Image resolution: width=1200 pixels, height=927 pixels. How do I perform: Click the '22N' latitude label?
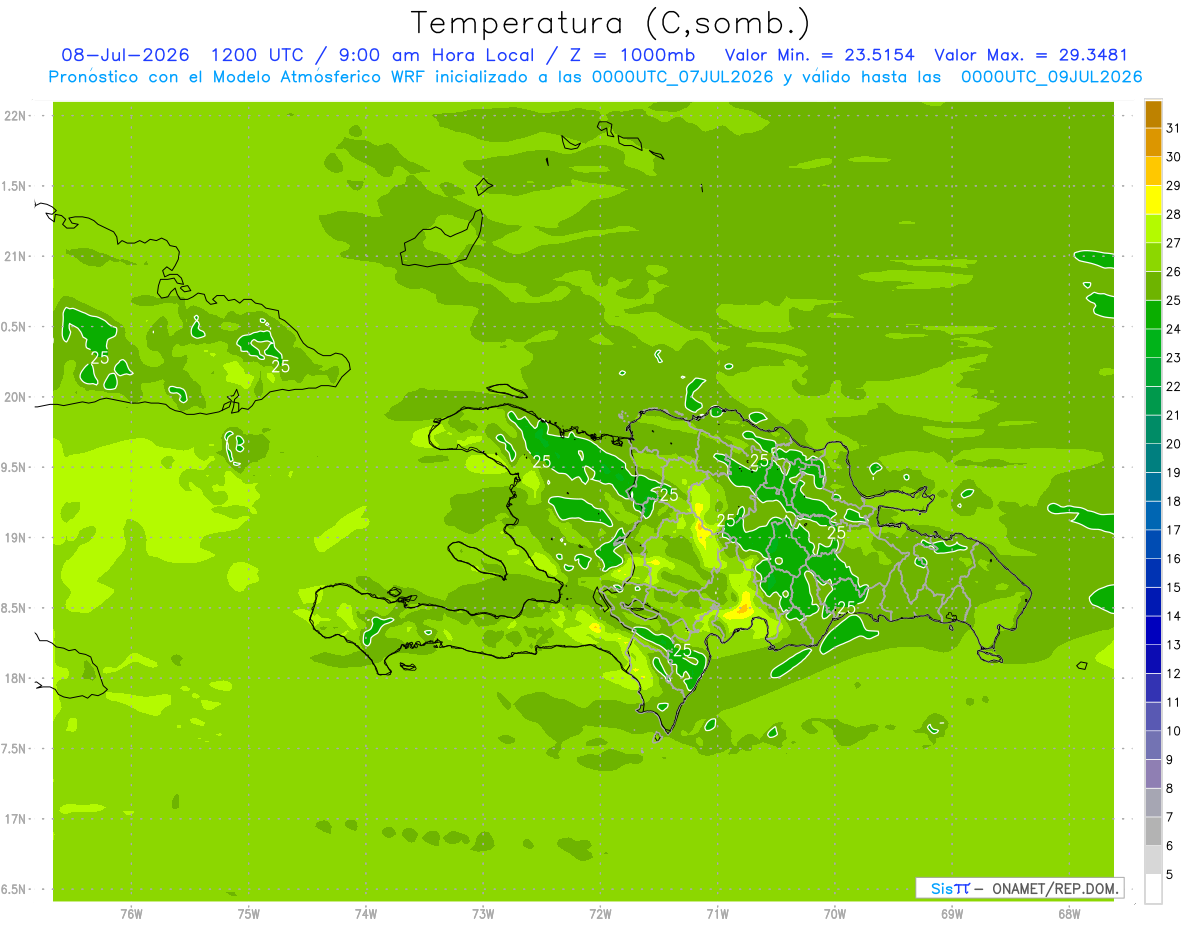[17, 116]
